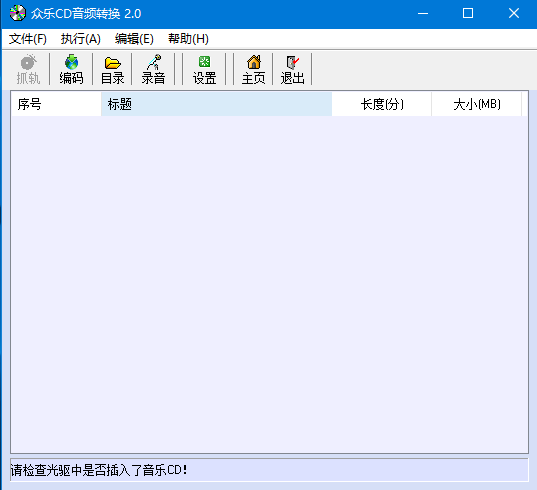The image size is (537, 490).
Task: Open the 编码 encode tool
Action: coord(71,69)
